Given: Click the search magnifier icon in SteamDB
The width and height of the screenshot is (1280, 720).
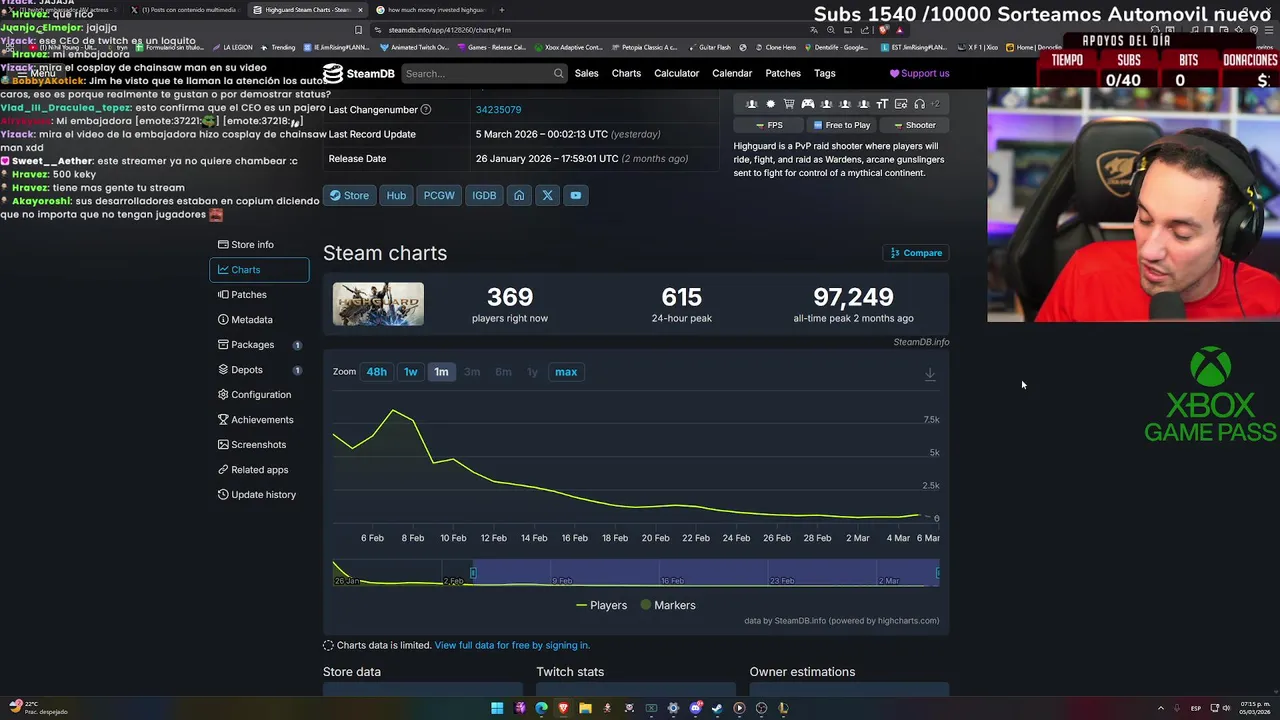Looking at the screenshot, I should [558, 73].
